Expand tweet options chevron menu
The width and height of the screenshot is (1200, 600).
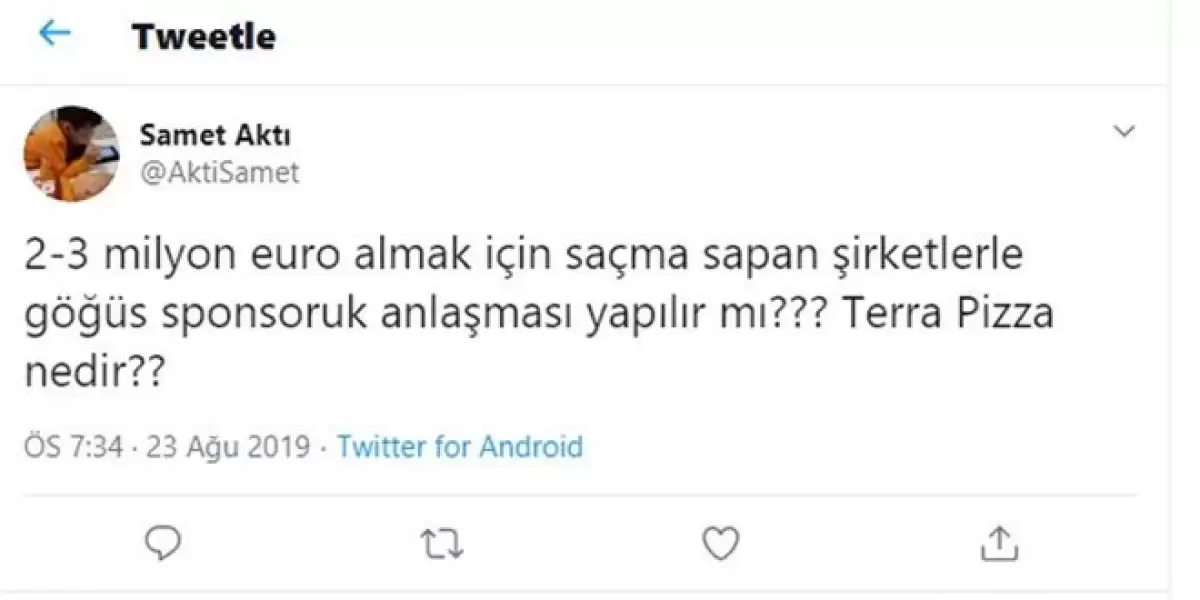[1125, 132]
